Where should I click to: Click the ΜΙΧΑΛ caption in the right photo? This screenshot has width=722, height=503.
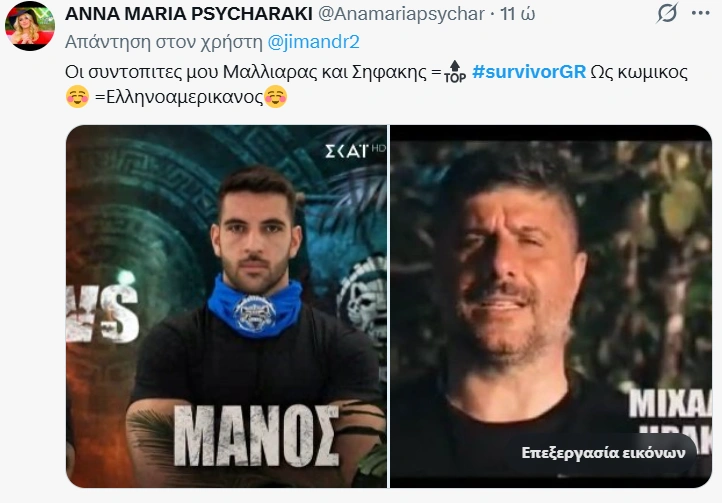670,403
